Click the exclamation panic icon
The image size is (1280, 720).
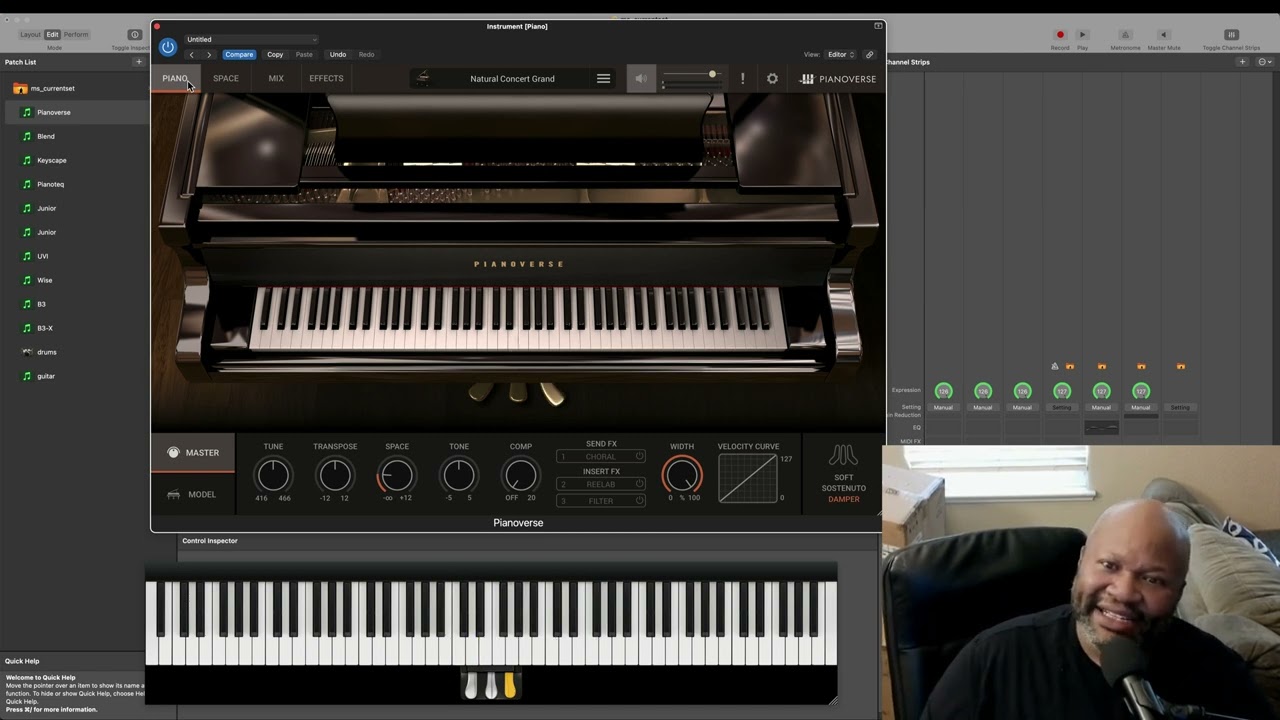tap(742, 79)
